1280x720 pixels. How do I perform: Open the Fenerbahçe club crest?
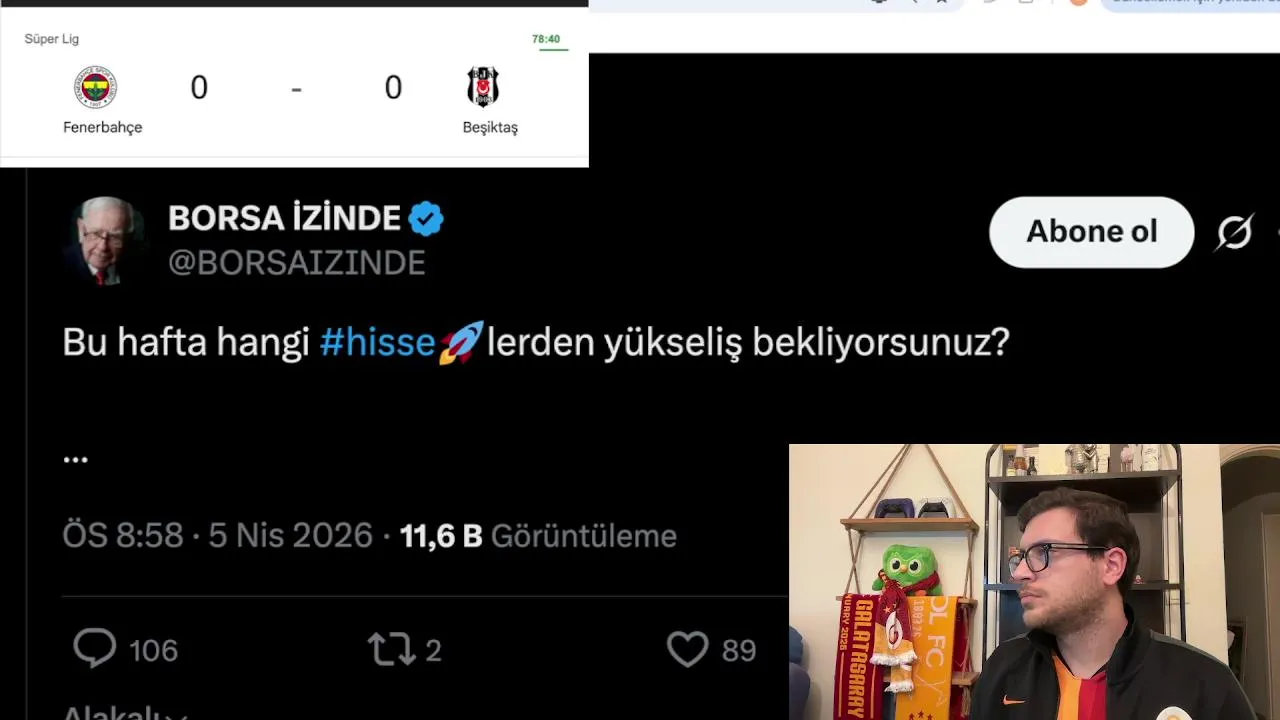96,88
